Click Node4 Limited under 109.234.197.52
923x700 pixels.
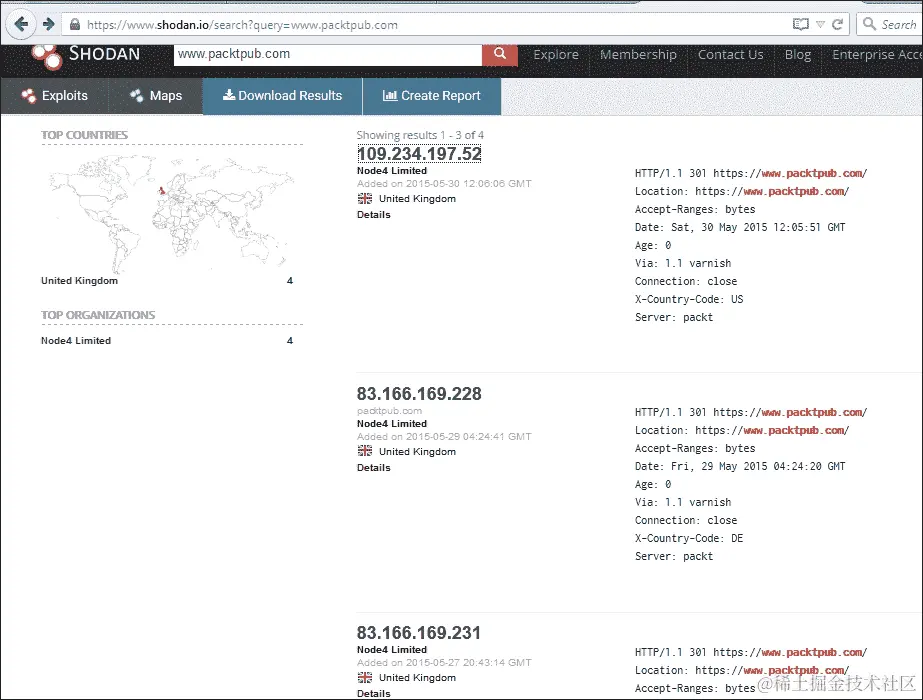[392, 171]
